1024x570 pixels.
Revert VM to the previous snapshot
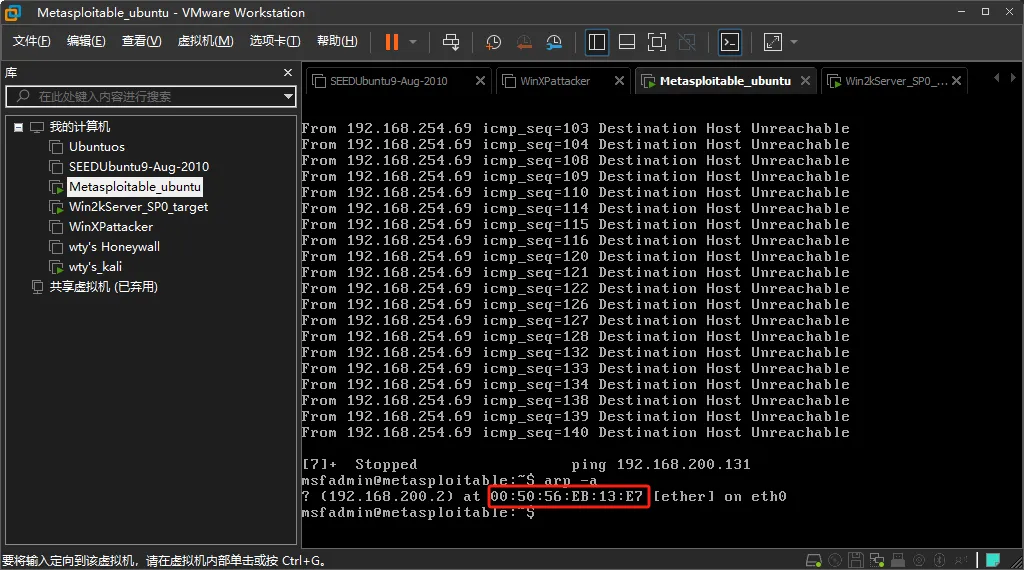(524, 42)
